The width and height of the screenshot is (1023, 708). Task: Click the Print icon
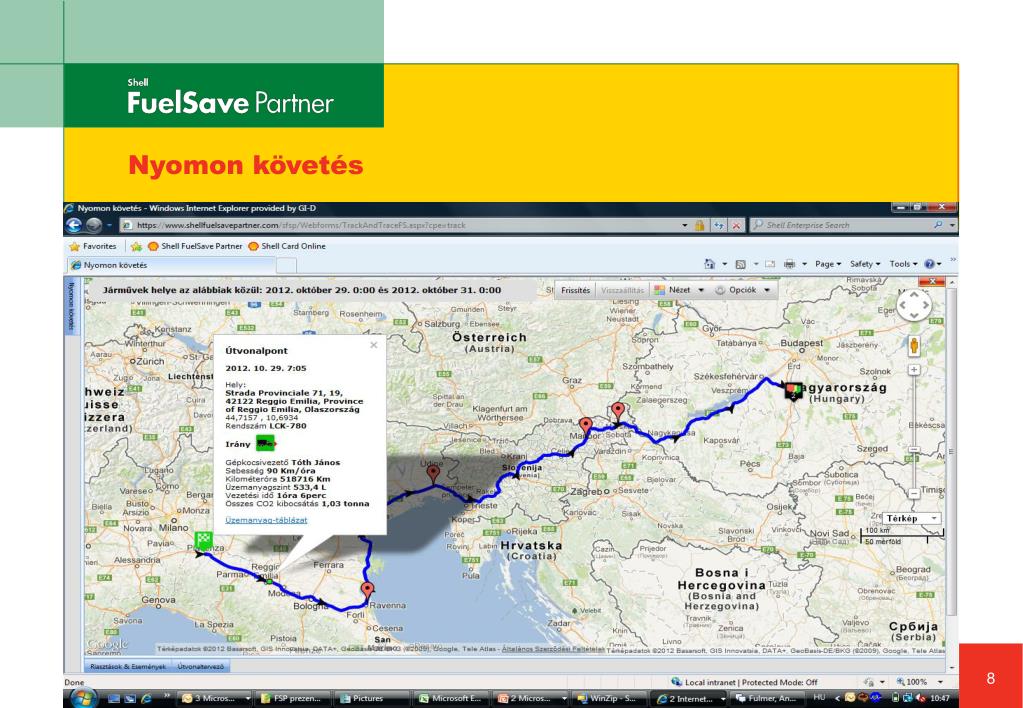pyautogui.click(x=789, y=264)
